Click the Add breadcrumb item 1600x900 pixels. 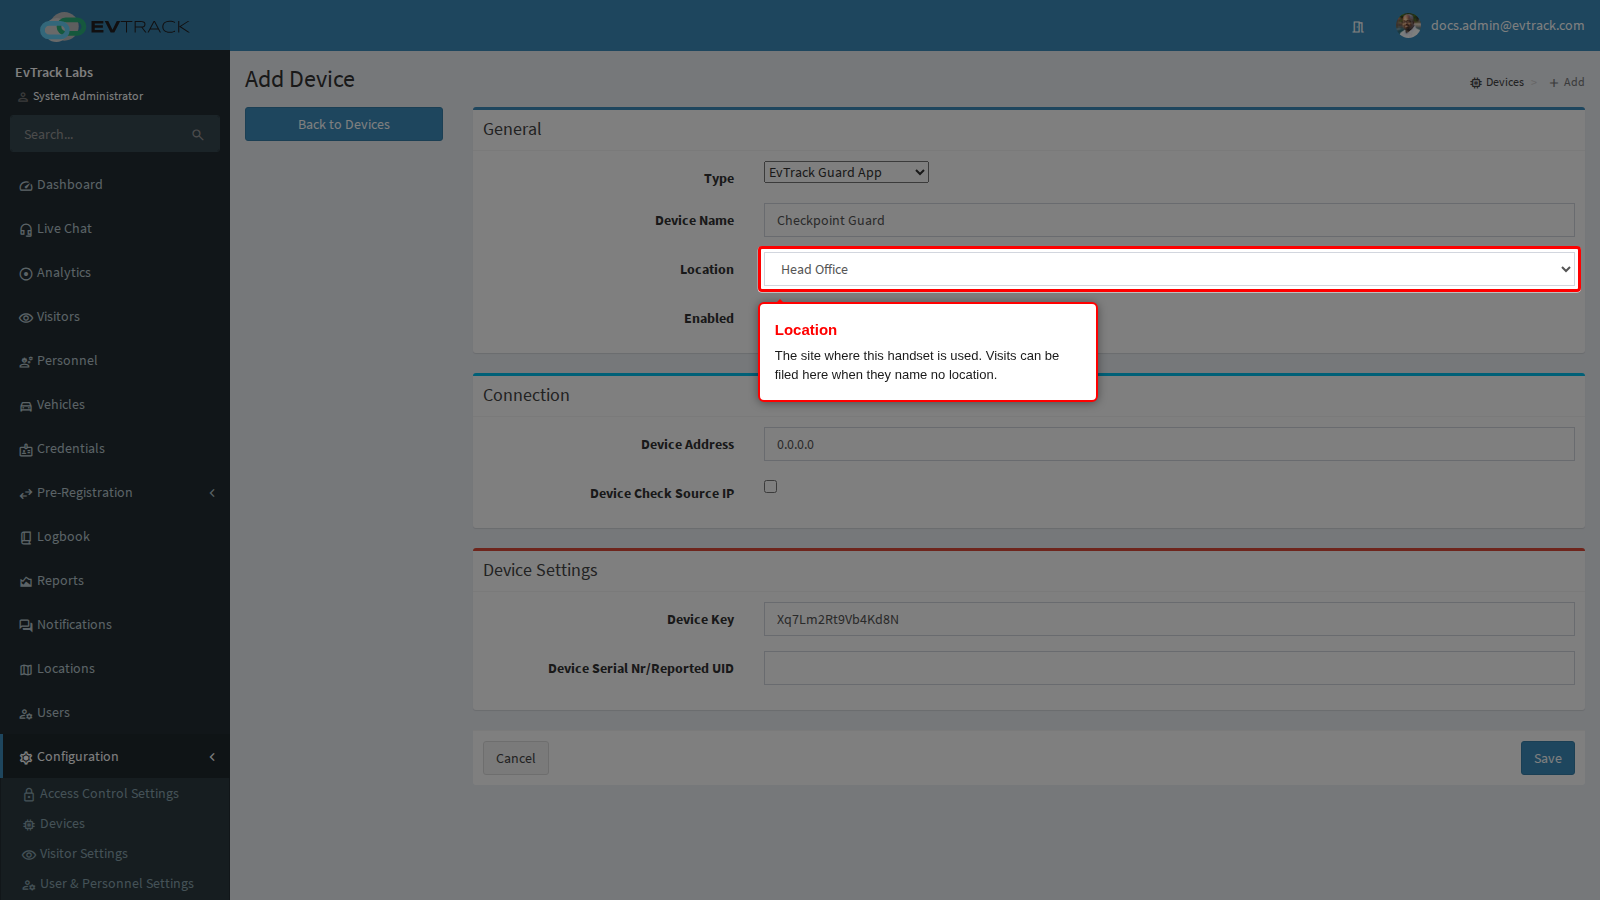pyautogui.click(x=1567, y=82)
